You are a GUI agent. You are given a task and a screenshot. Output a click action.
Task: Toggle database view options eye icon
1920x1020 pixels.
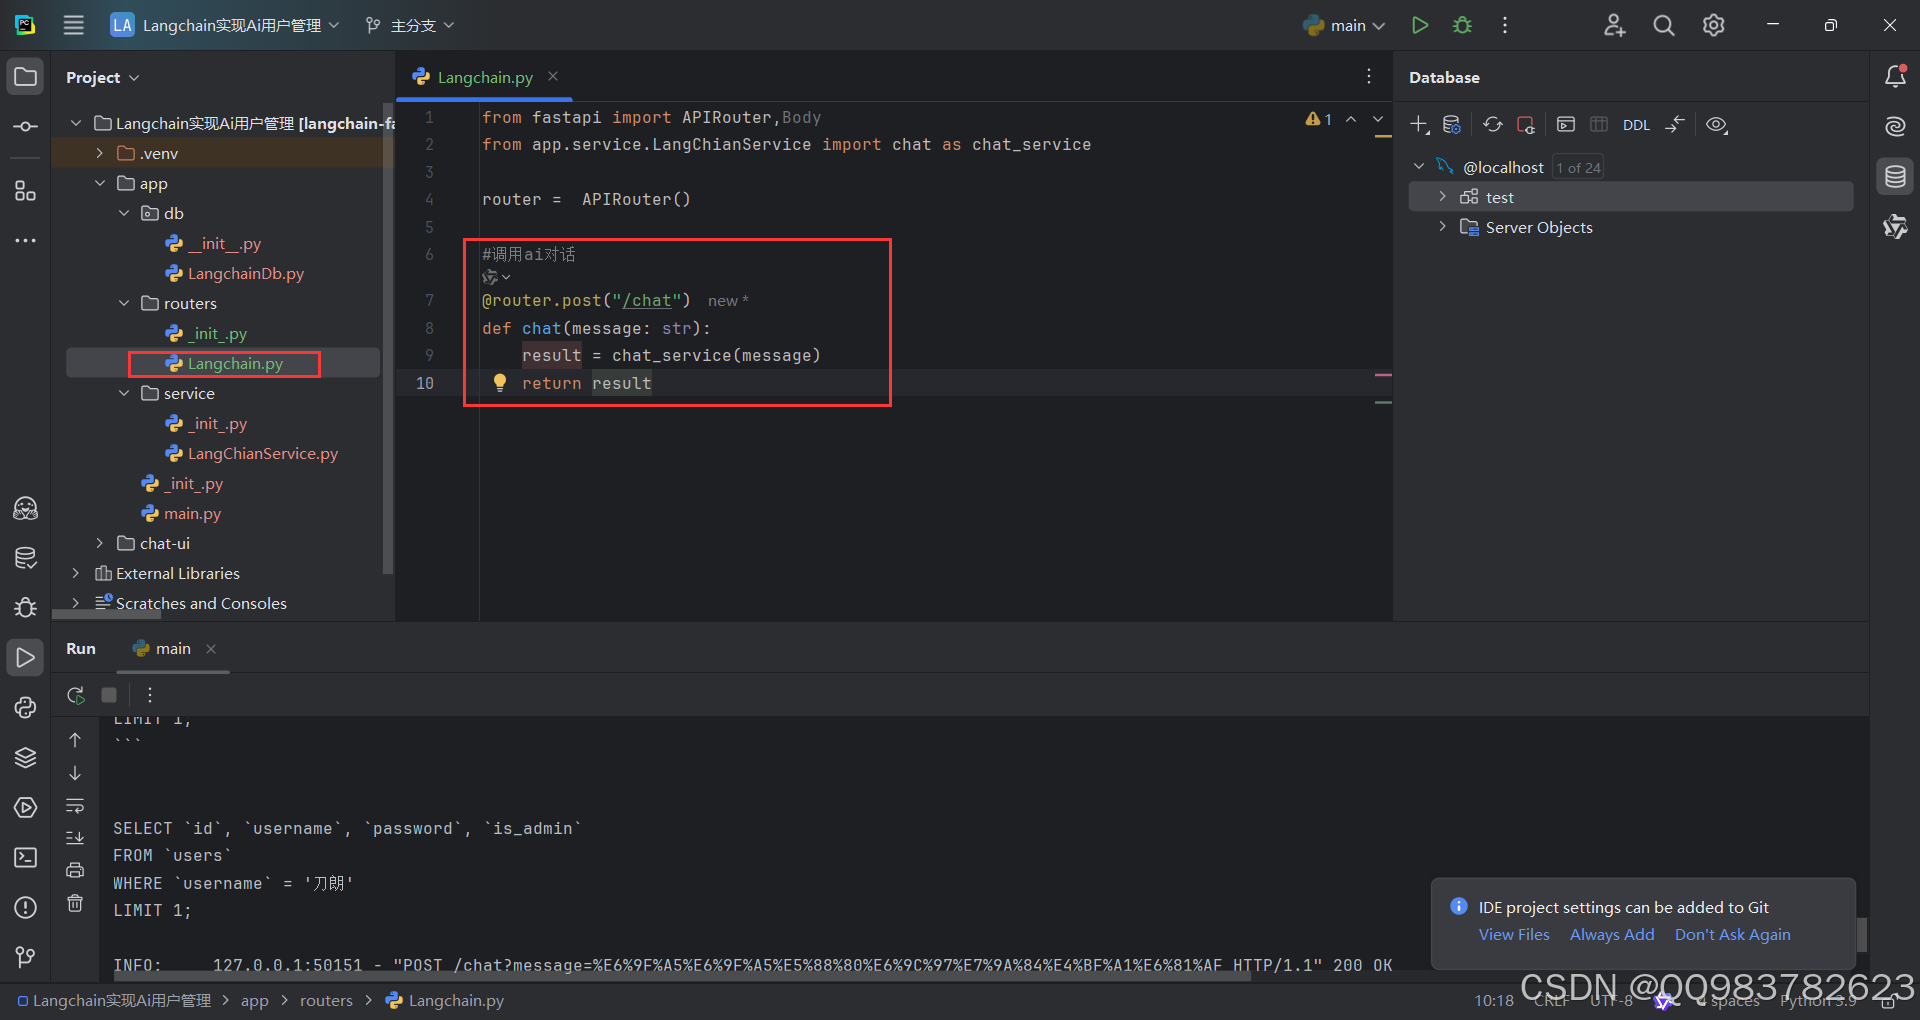coord(1717,125)
